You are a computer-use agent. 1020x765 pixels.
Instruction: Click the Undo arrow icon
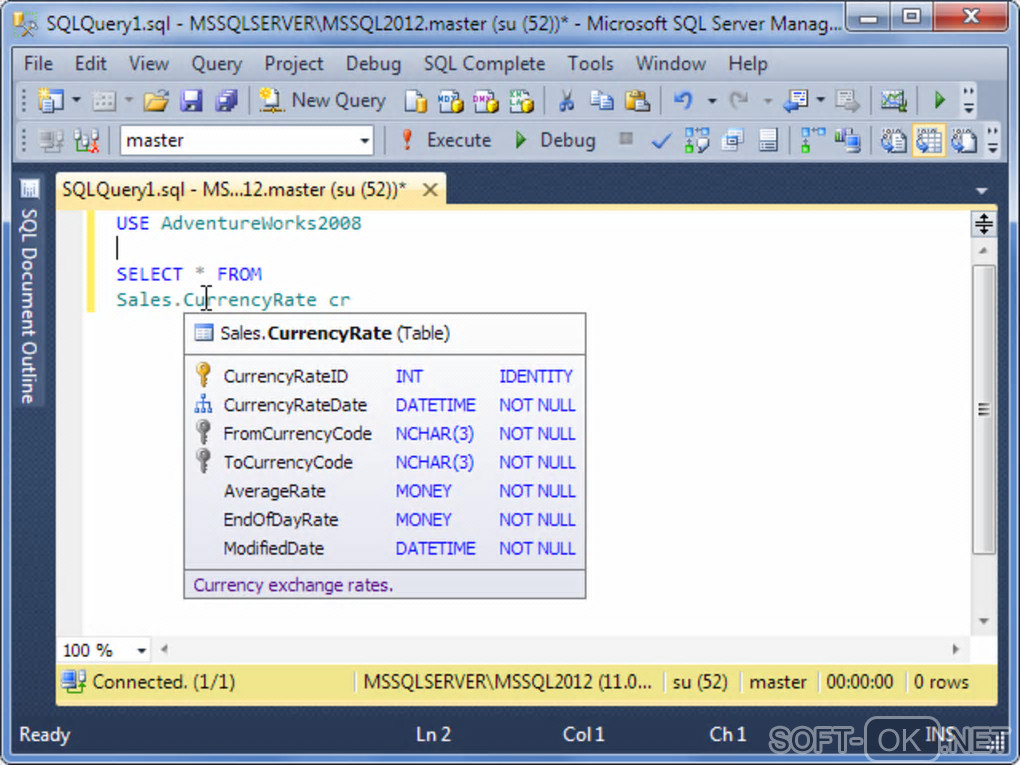pos(683,101)
